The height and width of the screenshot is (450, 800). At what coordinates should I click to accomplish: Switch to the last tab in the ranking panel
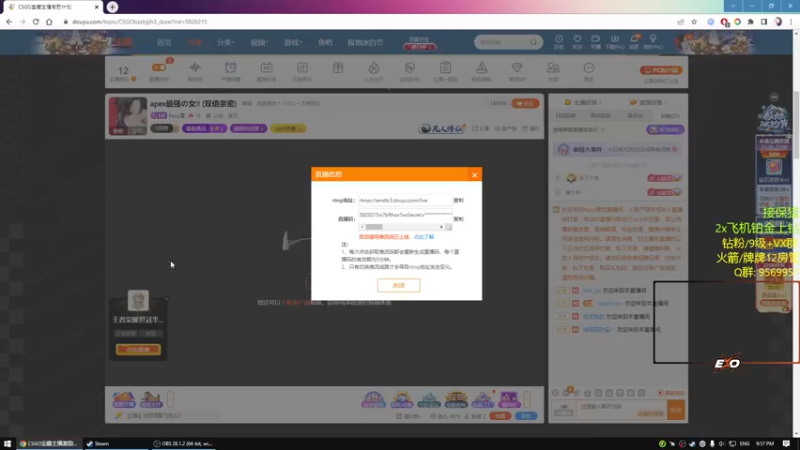(x=670, y=116)
